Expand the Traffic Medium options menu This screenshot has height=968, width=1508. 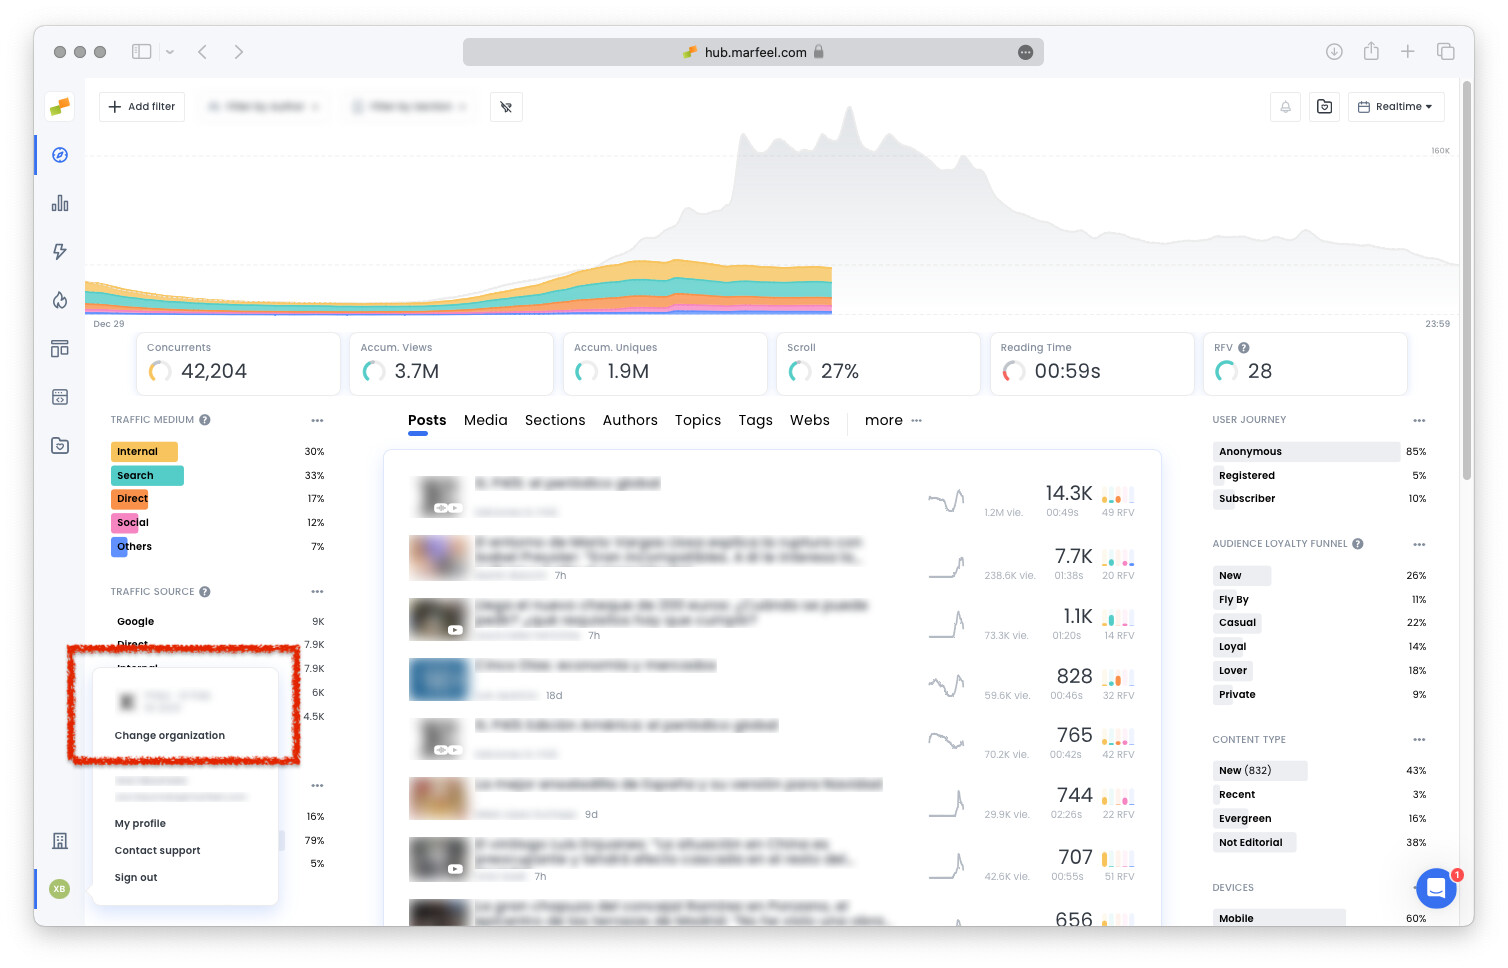point(317,420)
